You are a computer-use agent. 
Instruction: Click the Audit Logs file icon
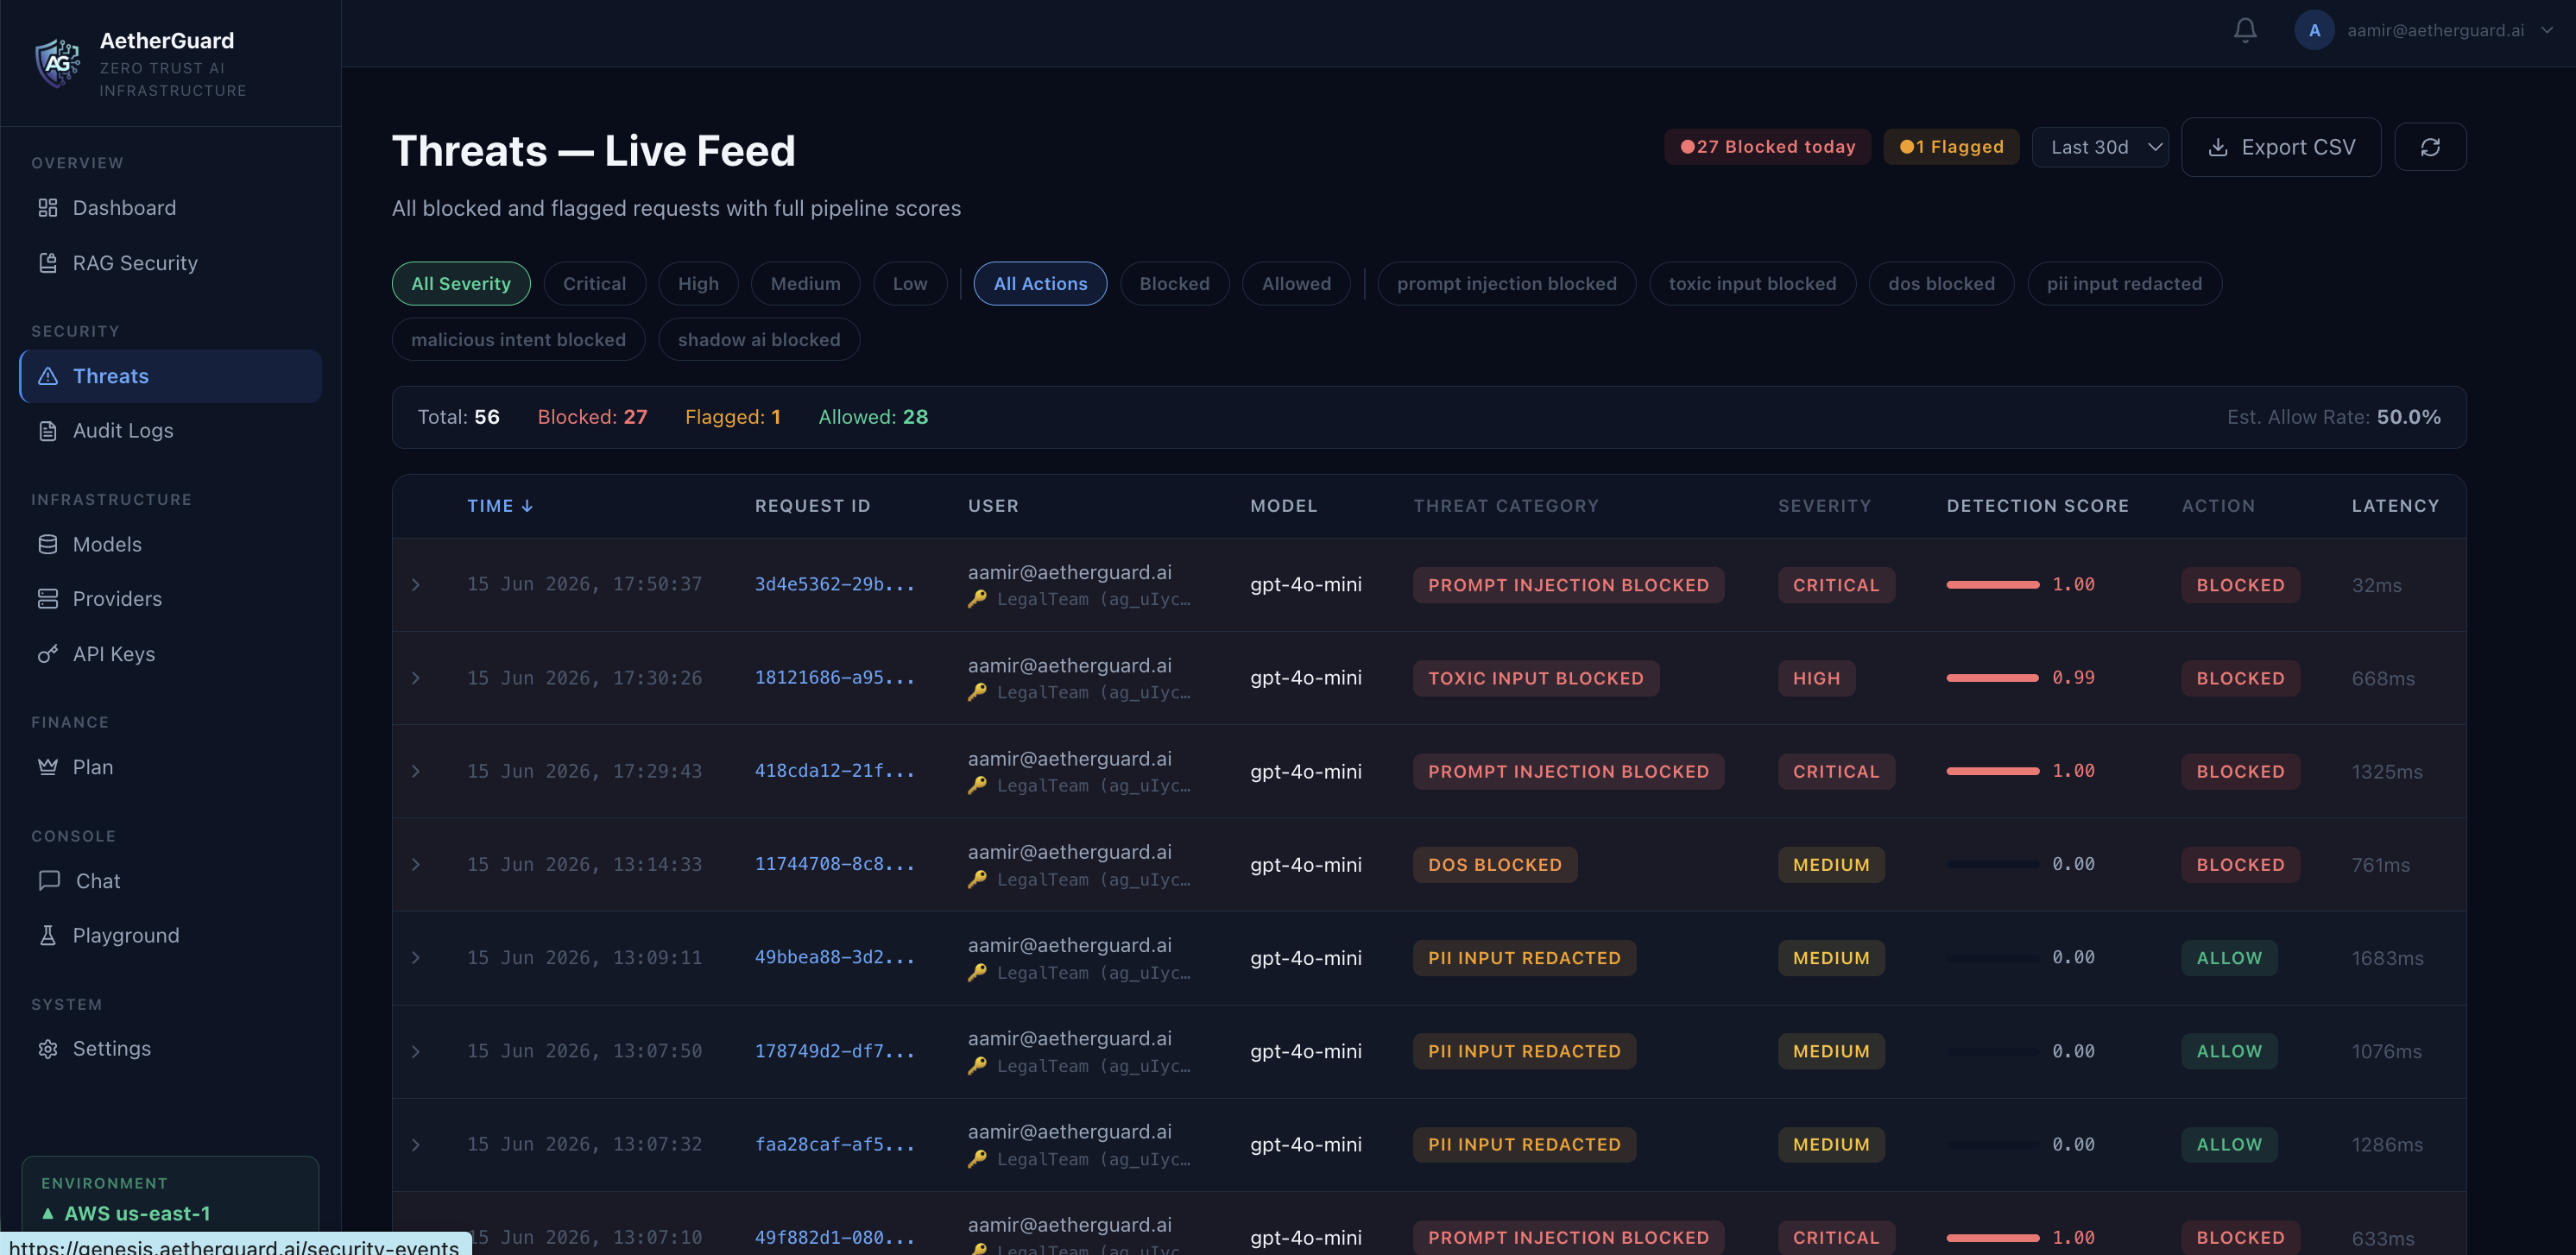48,431
